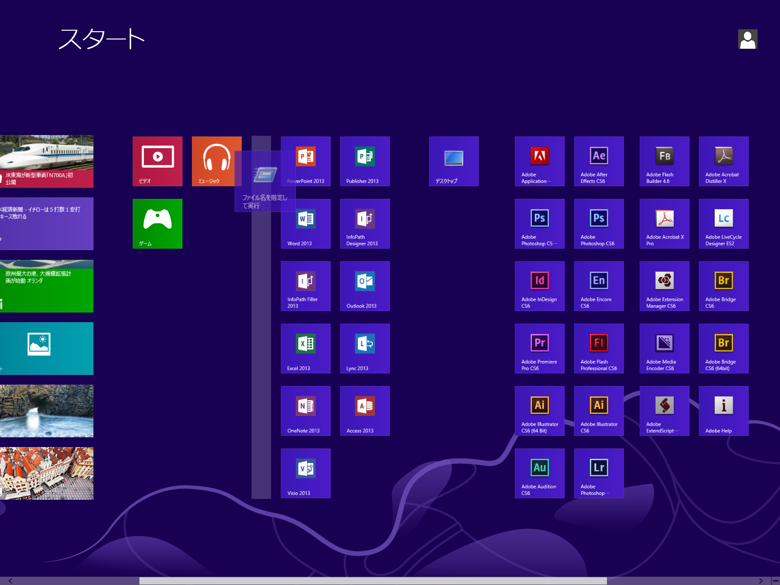Open Adobe Media Encoder CS6
This screenshot has height=585, width=780.
(x=665, y=349)
